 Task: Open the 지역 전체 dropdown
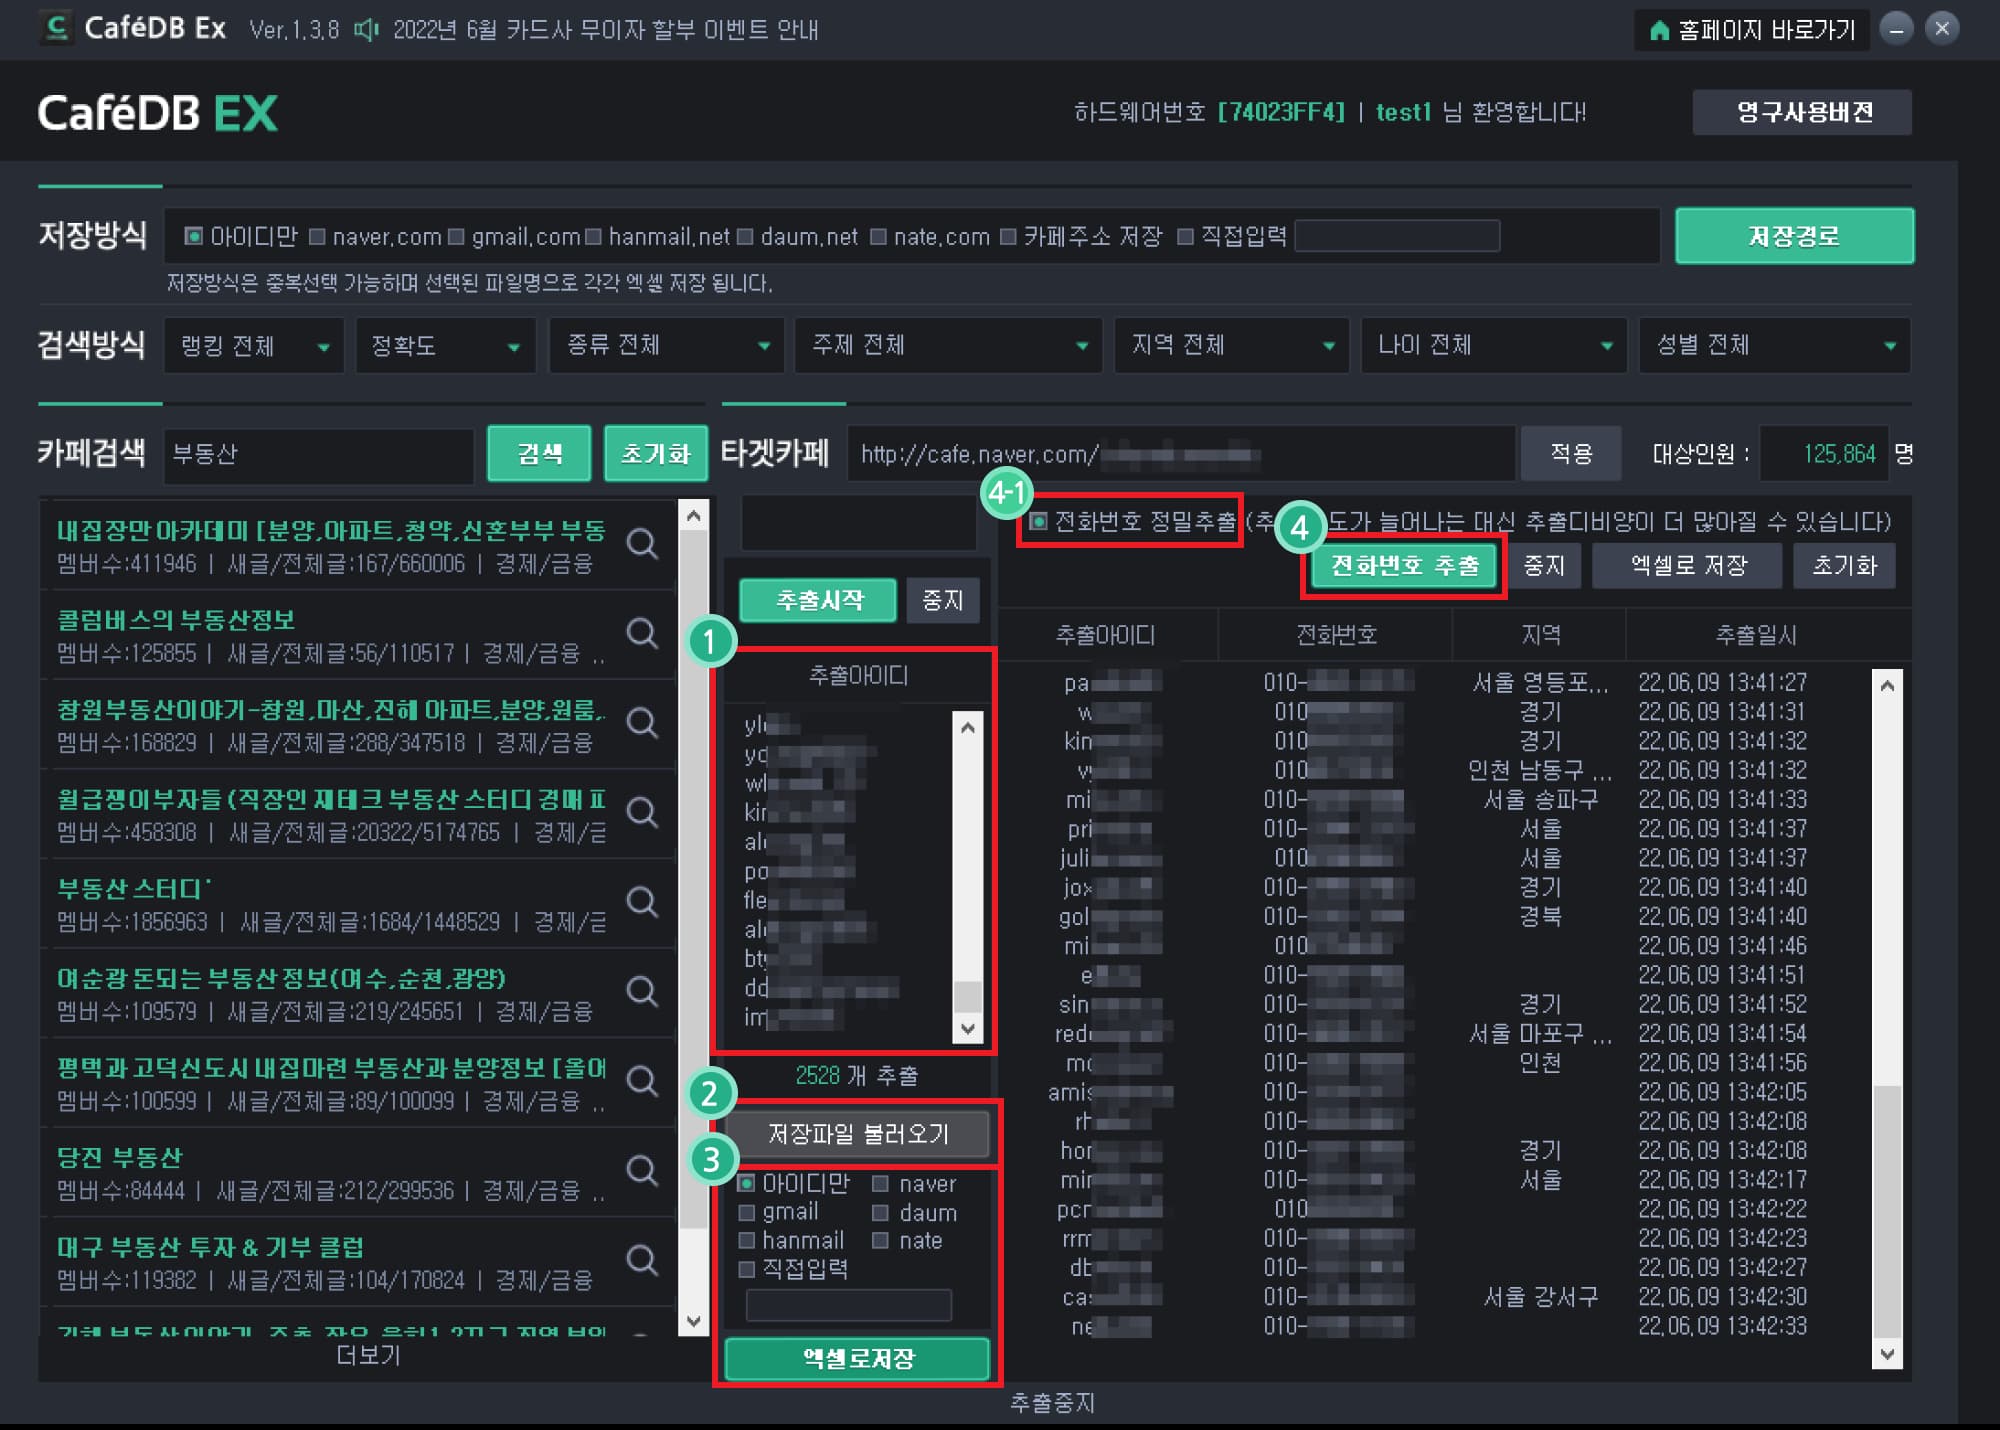coord(1231,346)
